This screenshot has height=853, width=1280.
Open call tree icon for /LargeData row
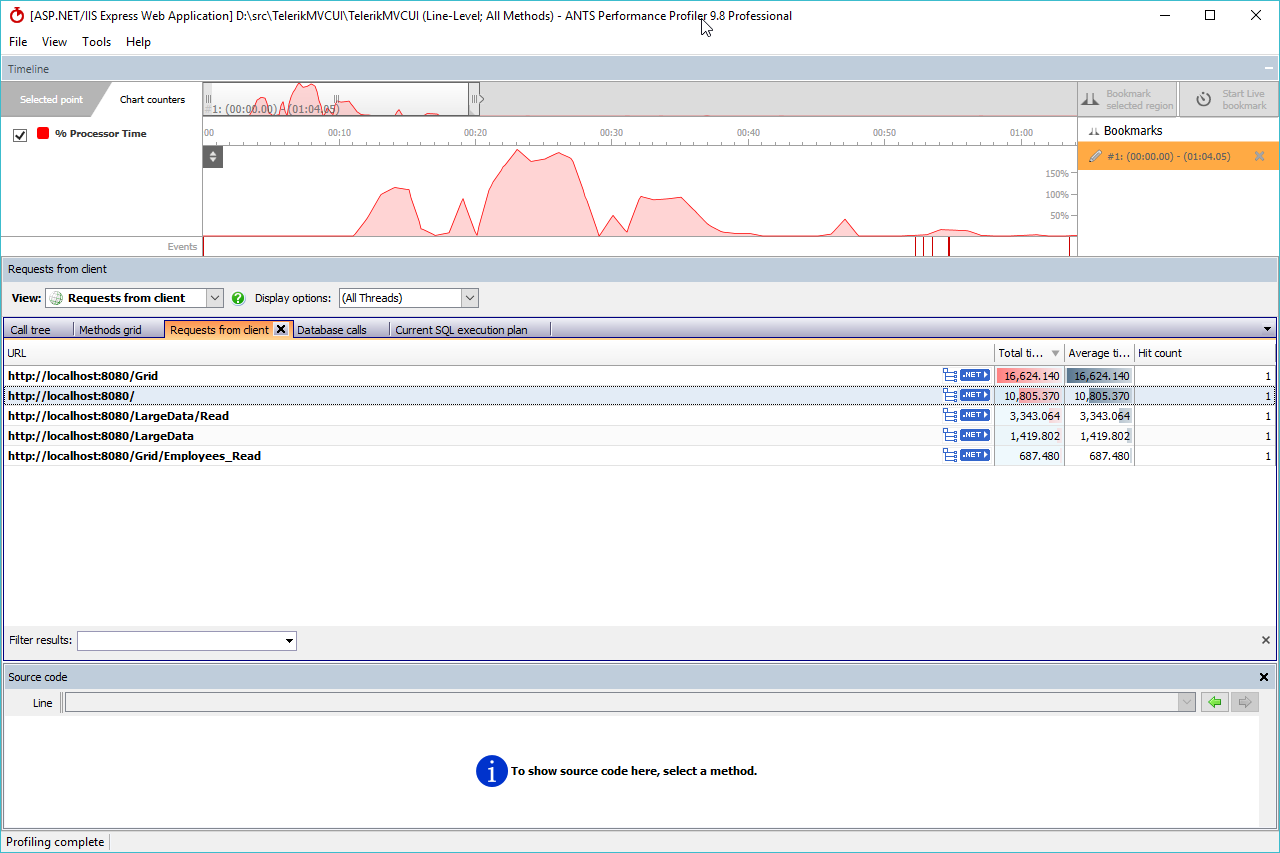click(950, 435)
